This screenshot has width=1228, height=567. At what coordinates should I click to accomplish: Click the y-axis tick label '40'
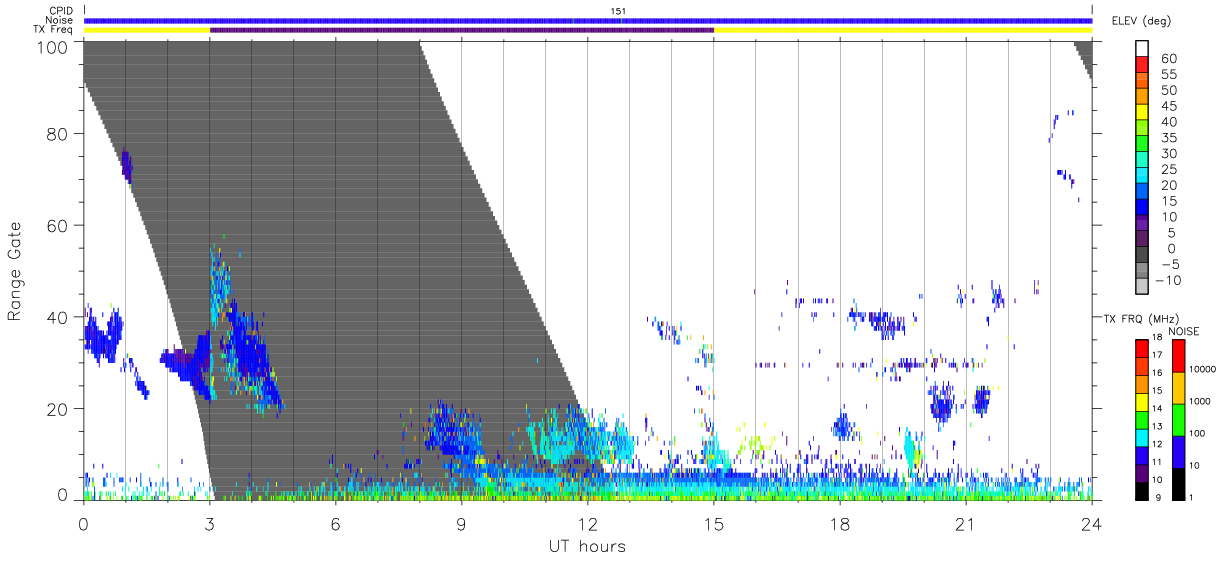click(59, 317)
